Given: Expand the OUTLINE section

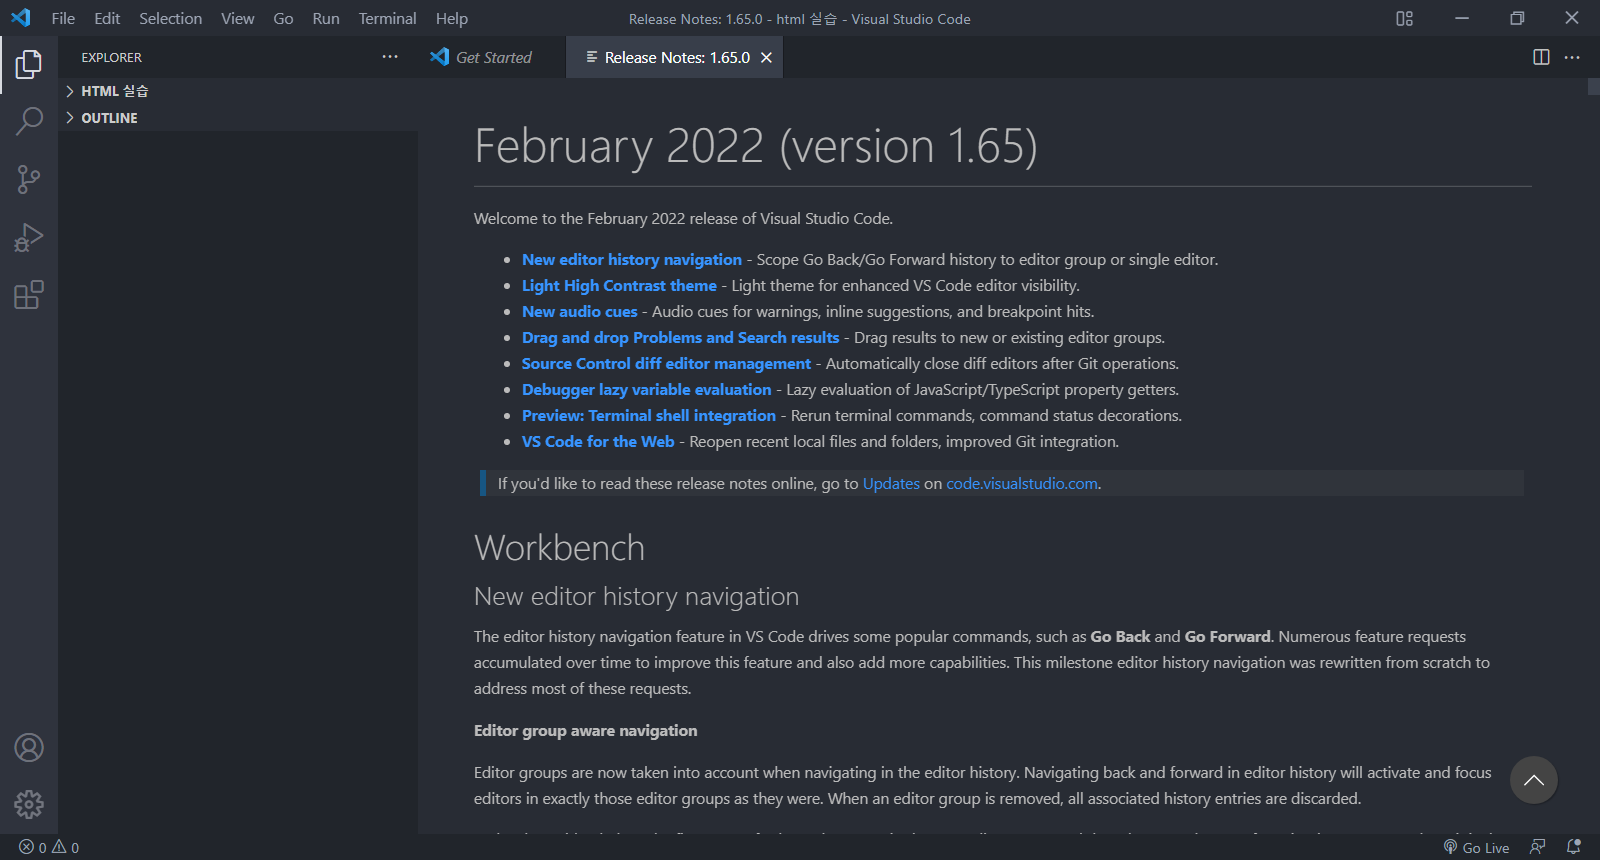Looking at the screenshot, I should 237,118.
